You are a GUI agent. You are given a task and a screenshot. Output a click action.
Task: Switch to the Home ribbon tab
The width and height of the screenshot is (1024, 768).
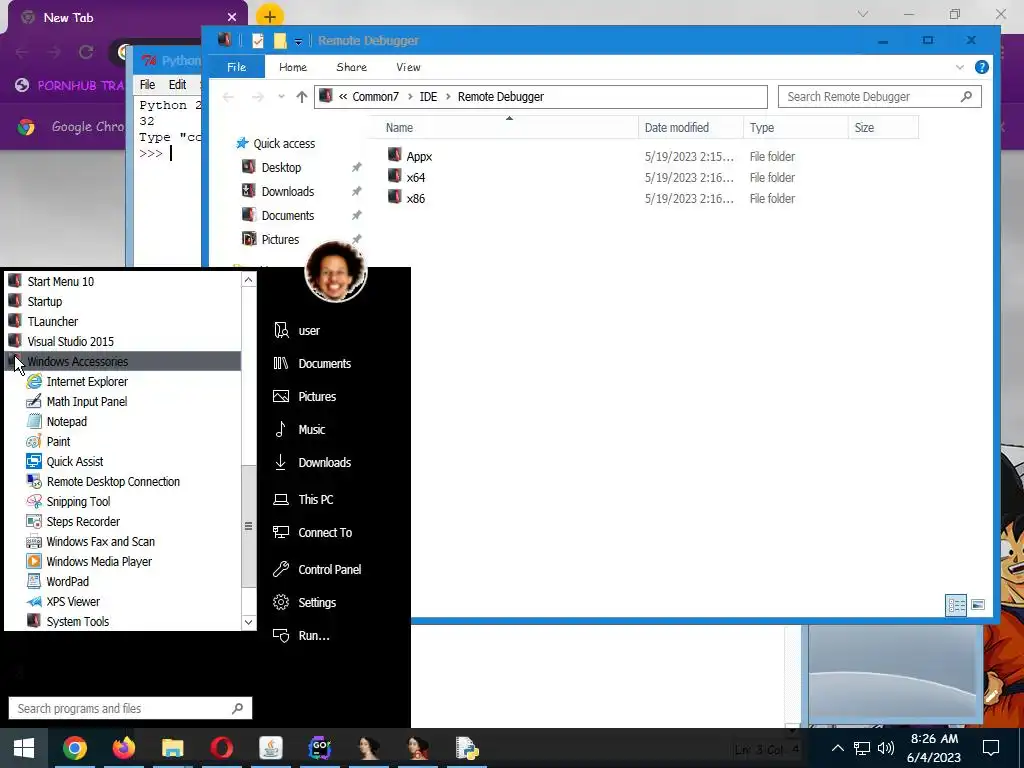click(293, 67)
